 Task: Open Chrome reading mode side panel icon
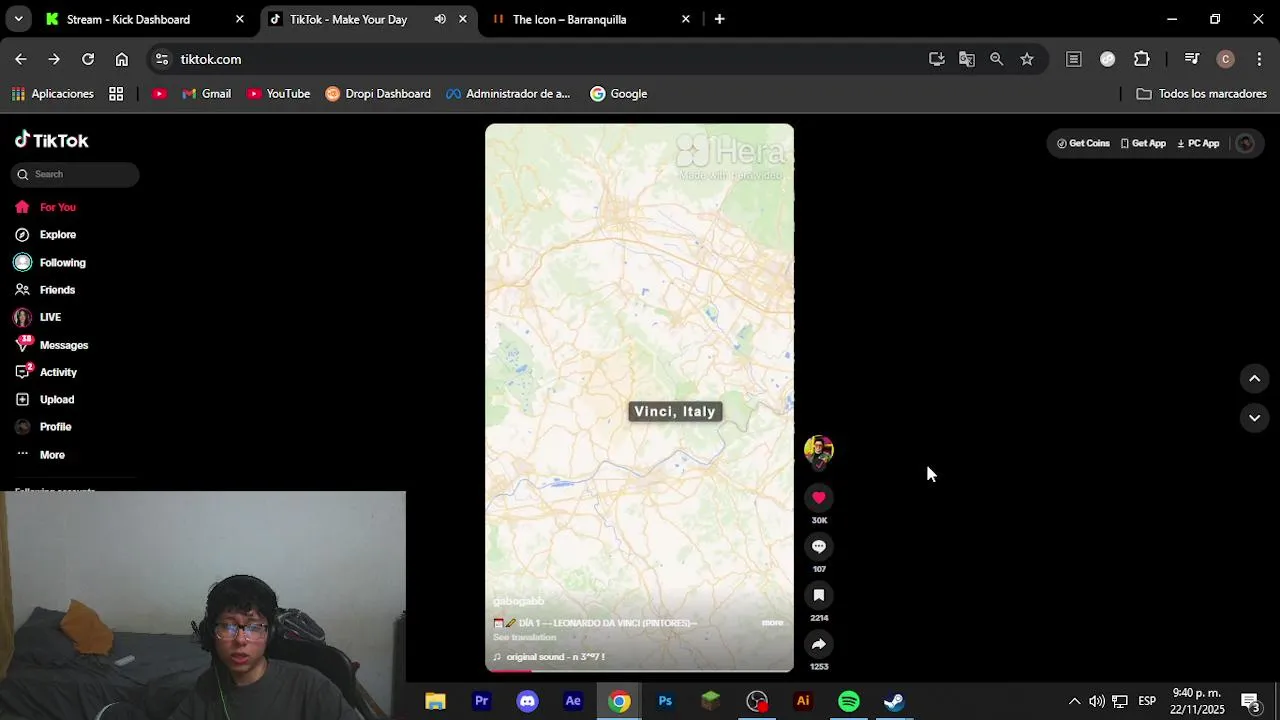1074,59
